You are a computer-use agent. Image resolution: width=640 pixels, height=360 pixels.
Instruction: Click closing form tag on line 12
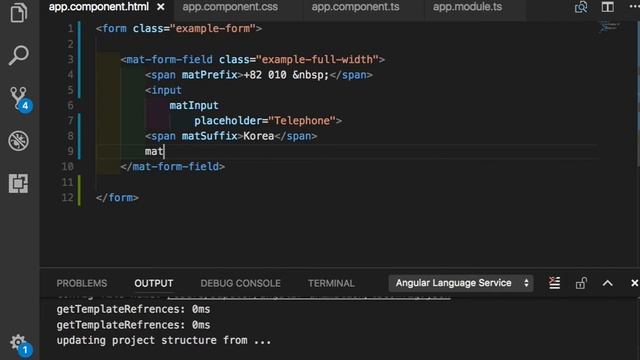(117, 198)
